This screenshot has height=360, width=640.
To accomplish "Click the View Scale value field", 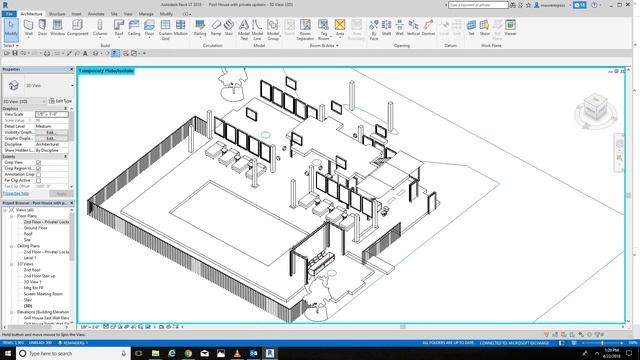I will (52, 114).
